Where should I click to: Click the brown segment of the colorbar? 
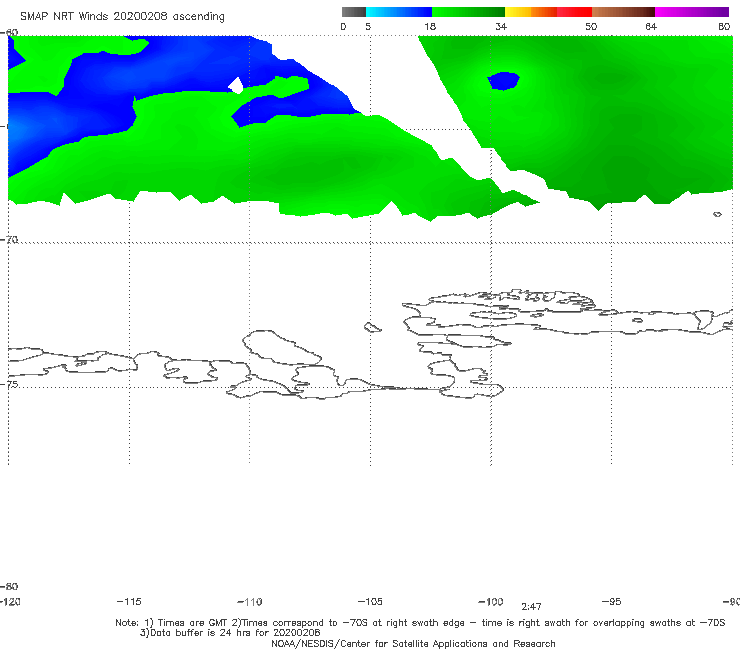pyautogui.click(x=623, y=12)
